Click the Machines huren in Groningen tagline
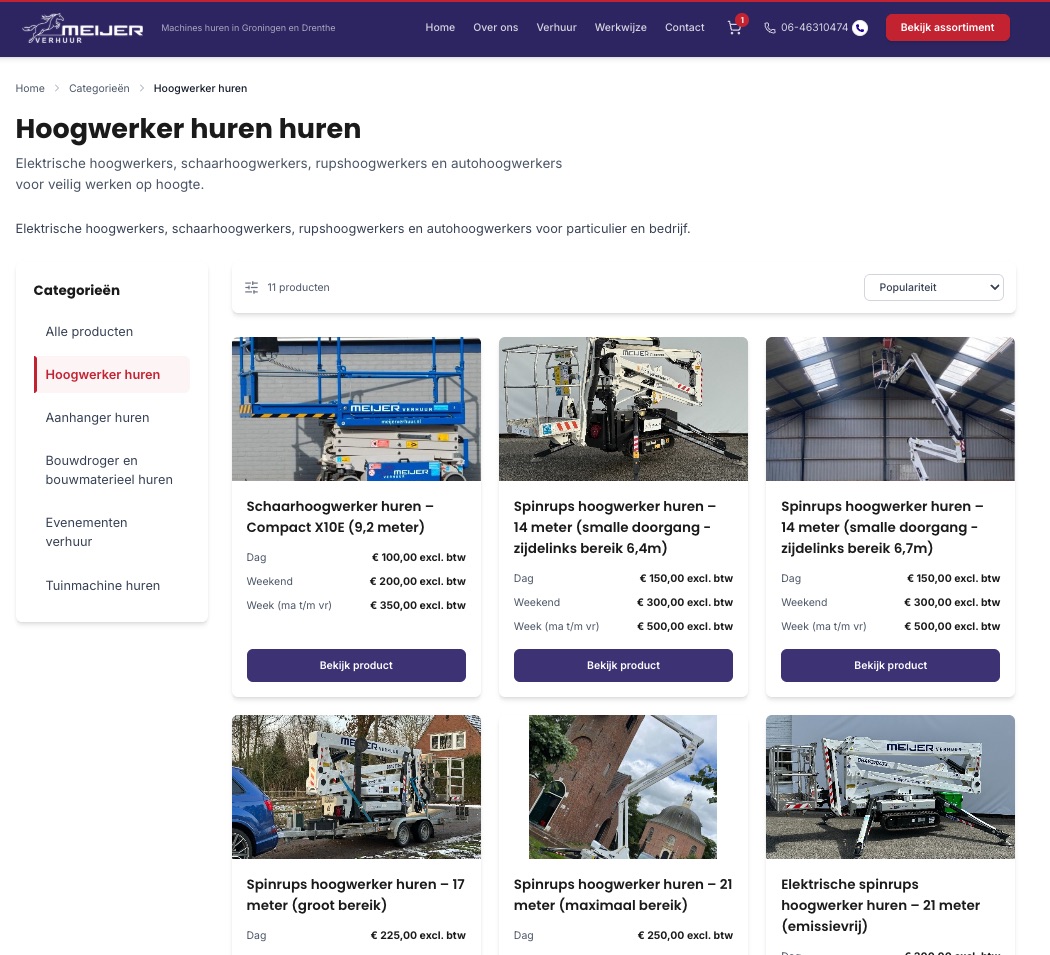The width and height of the screenshot is (1050, 955). click(248, 27)
